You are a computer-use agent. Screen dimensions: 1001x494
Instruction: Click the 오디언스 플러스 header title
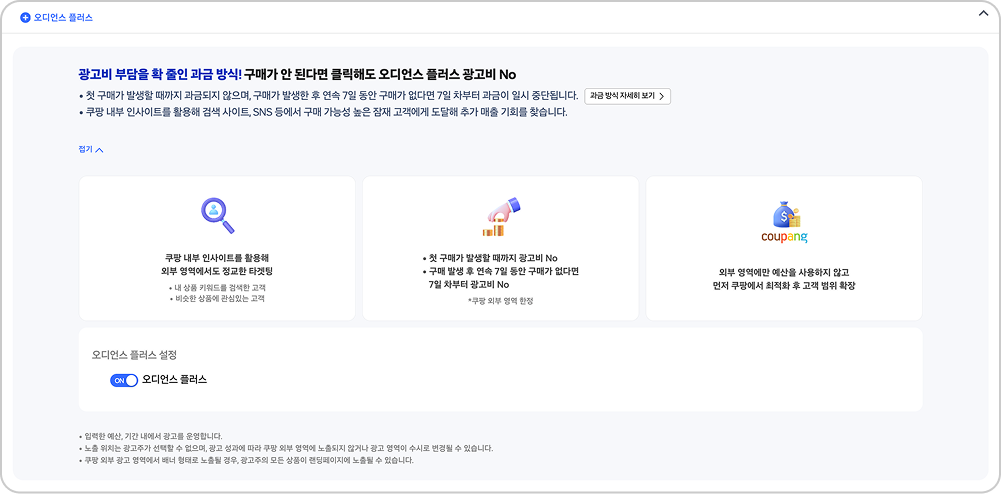pos(63,18)
